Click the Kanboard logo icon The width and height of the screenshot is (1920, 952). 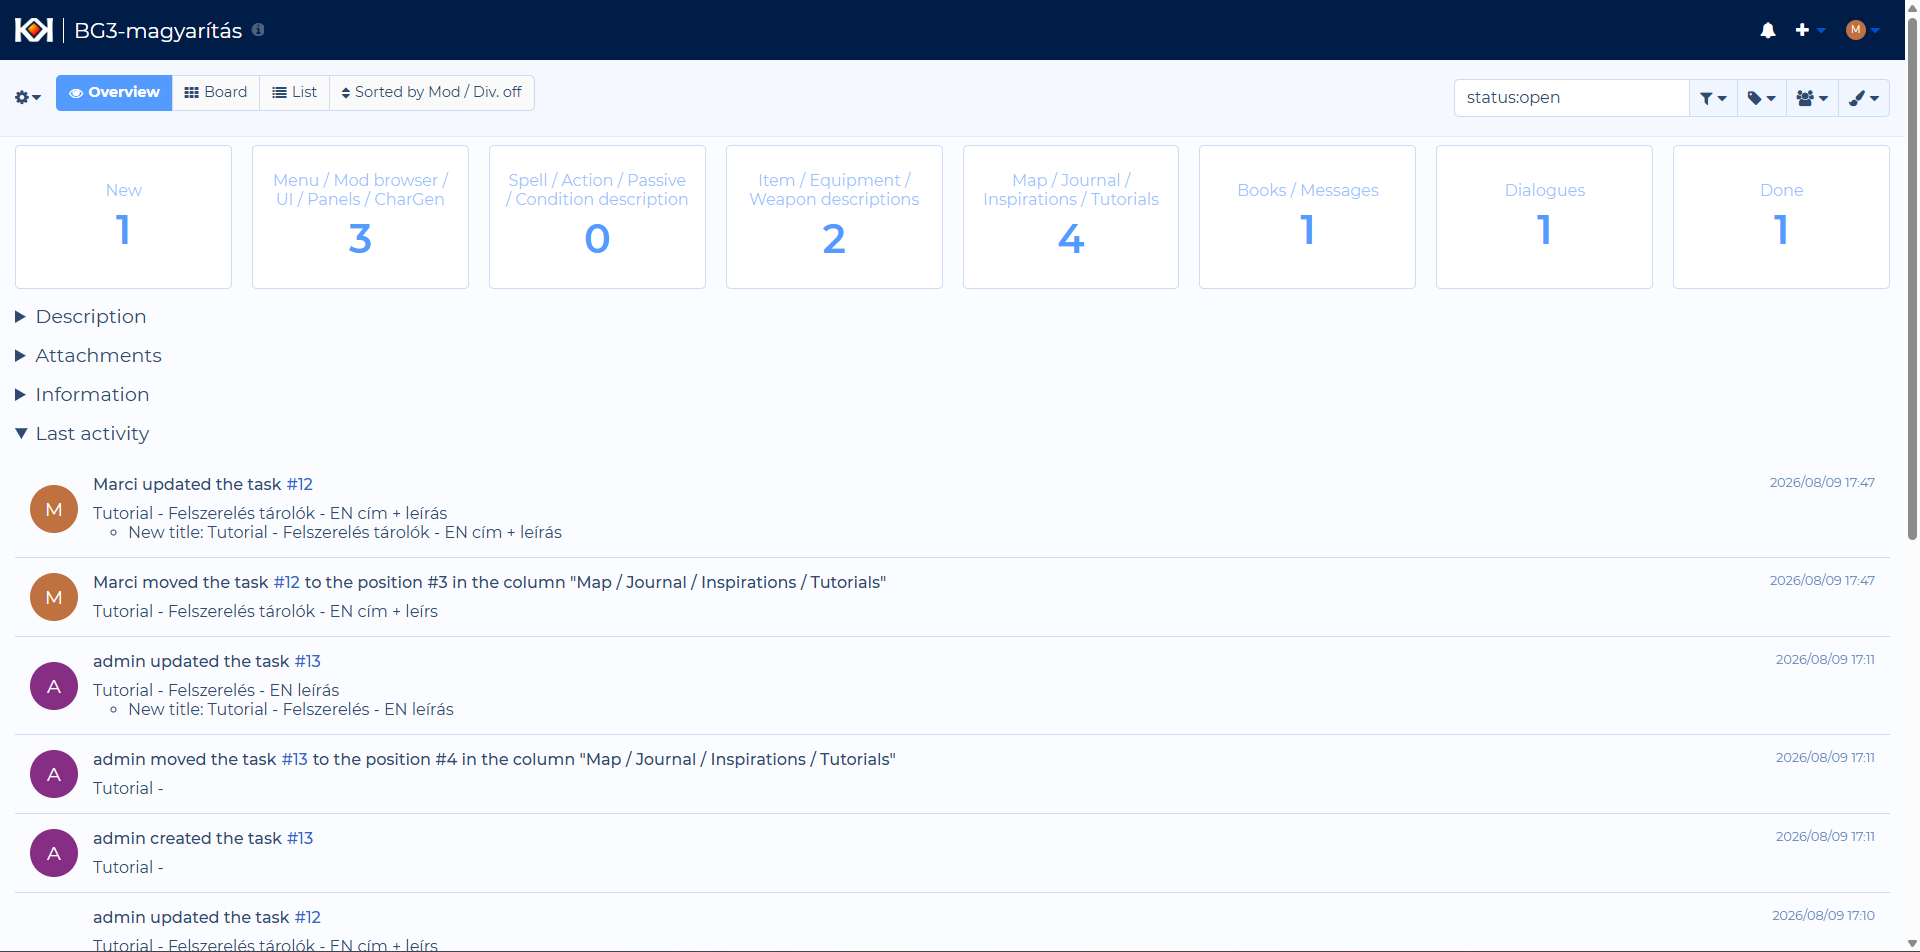pyautogui.click(x=33, y=30)
